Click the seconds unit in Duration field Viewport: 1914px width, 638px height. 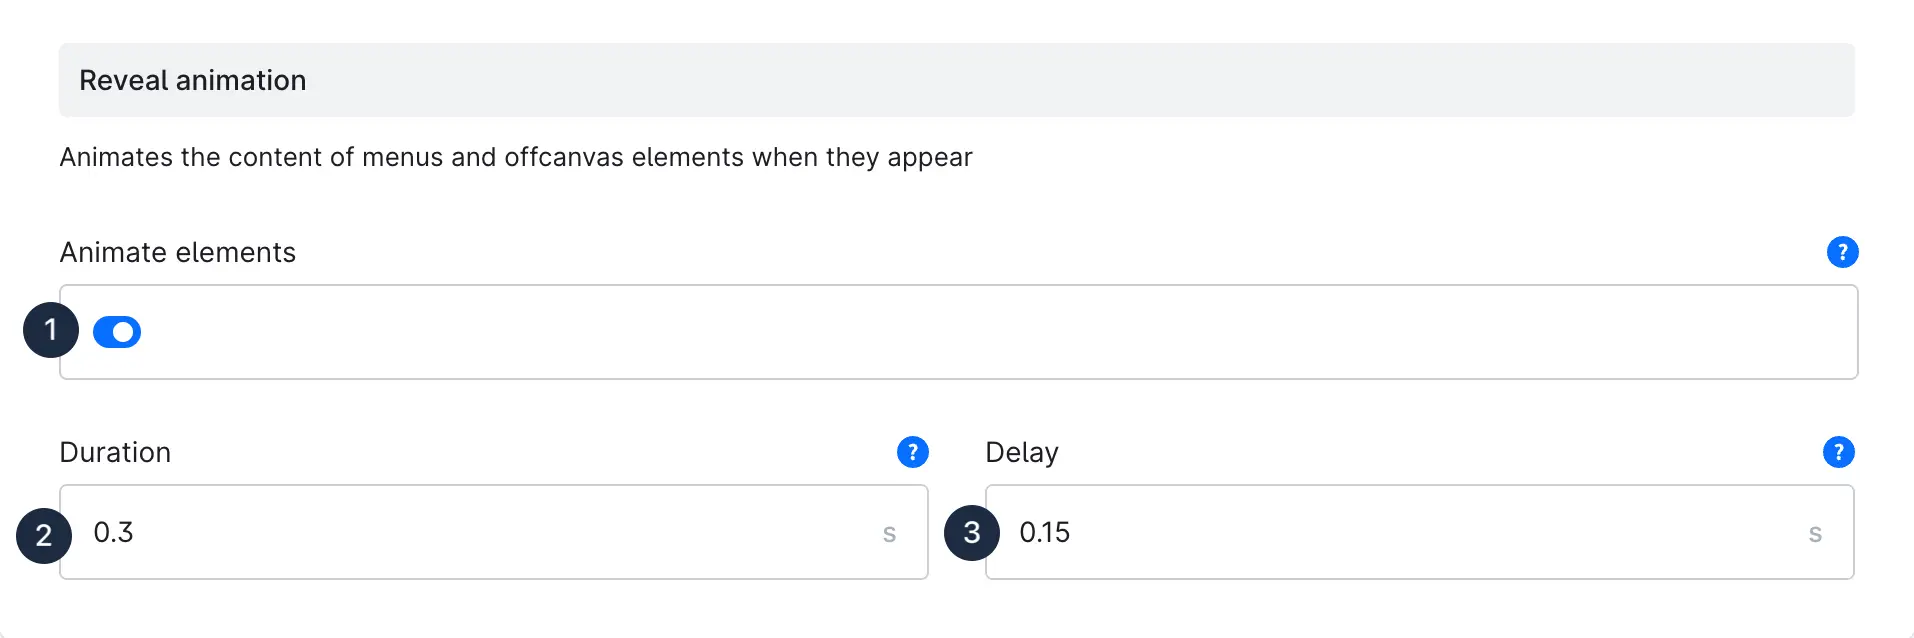pos(889,534)
